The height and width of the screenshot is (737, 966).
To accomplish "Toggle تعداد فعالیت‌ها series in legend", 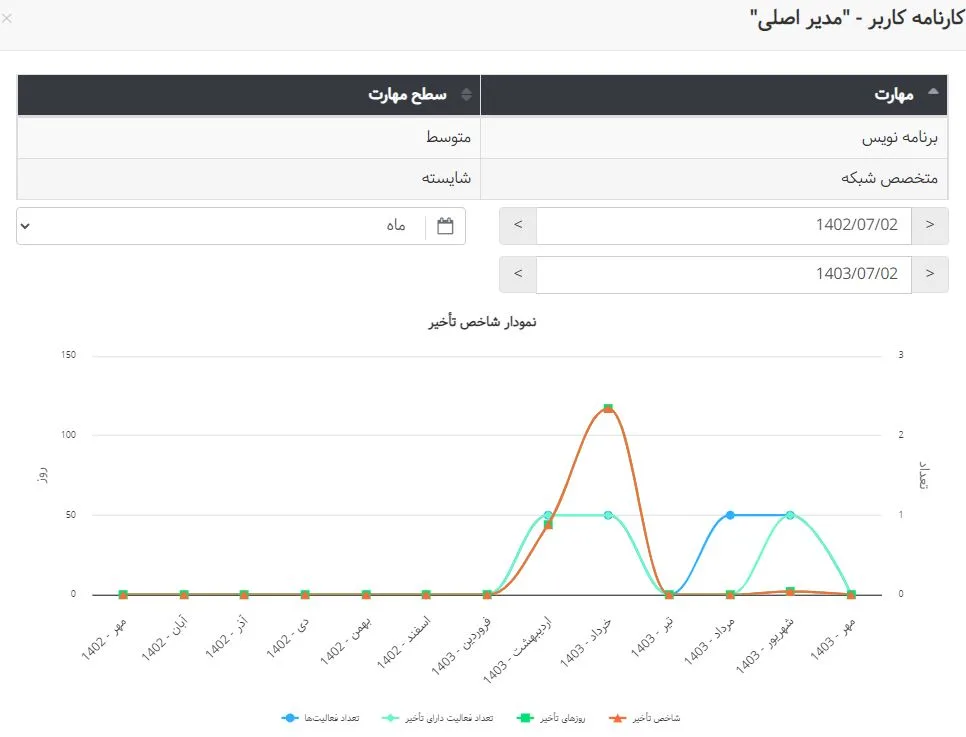I will tap(320, 718).
